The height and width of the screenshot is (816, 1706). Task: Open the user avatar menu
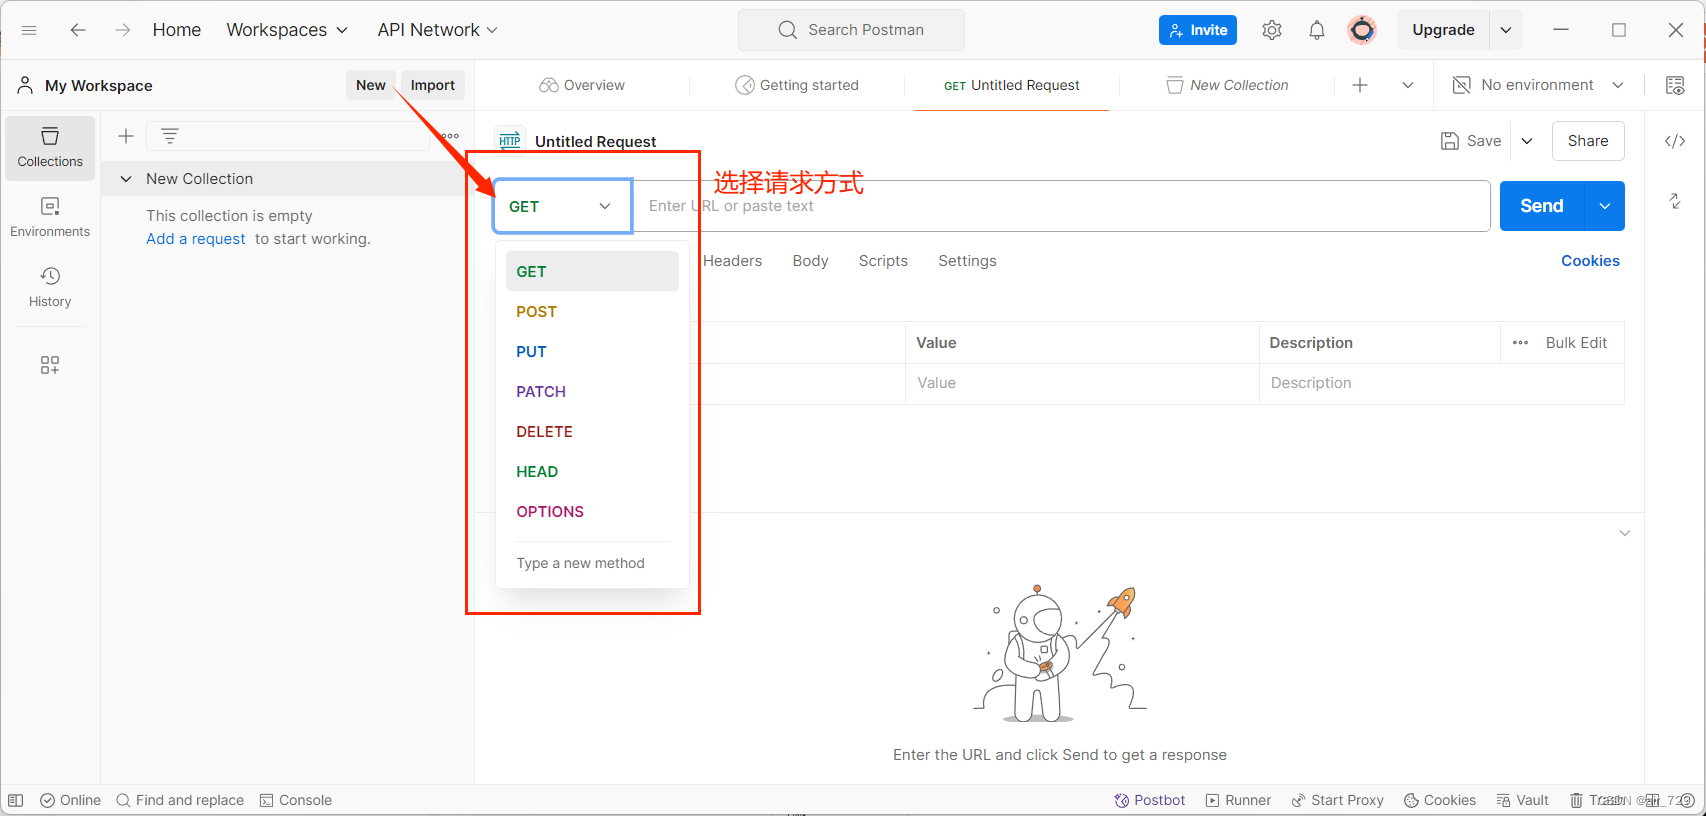point(1361,30)
